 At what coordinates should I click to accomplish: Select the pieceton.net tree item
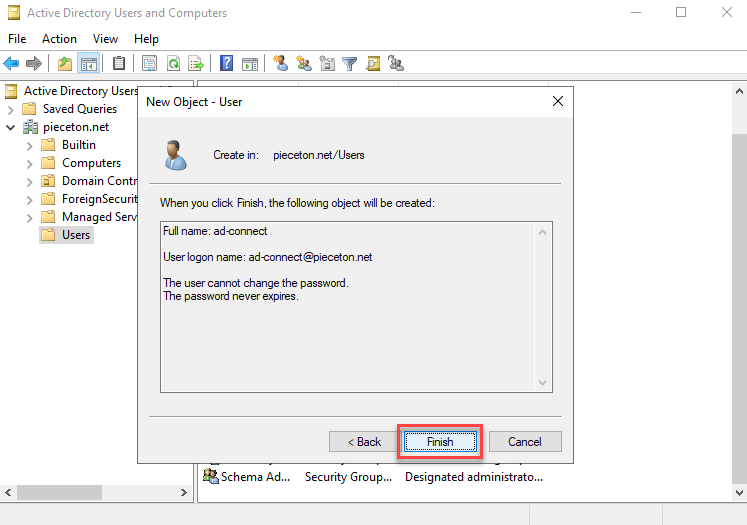pos(76,127)
